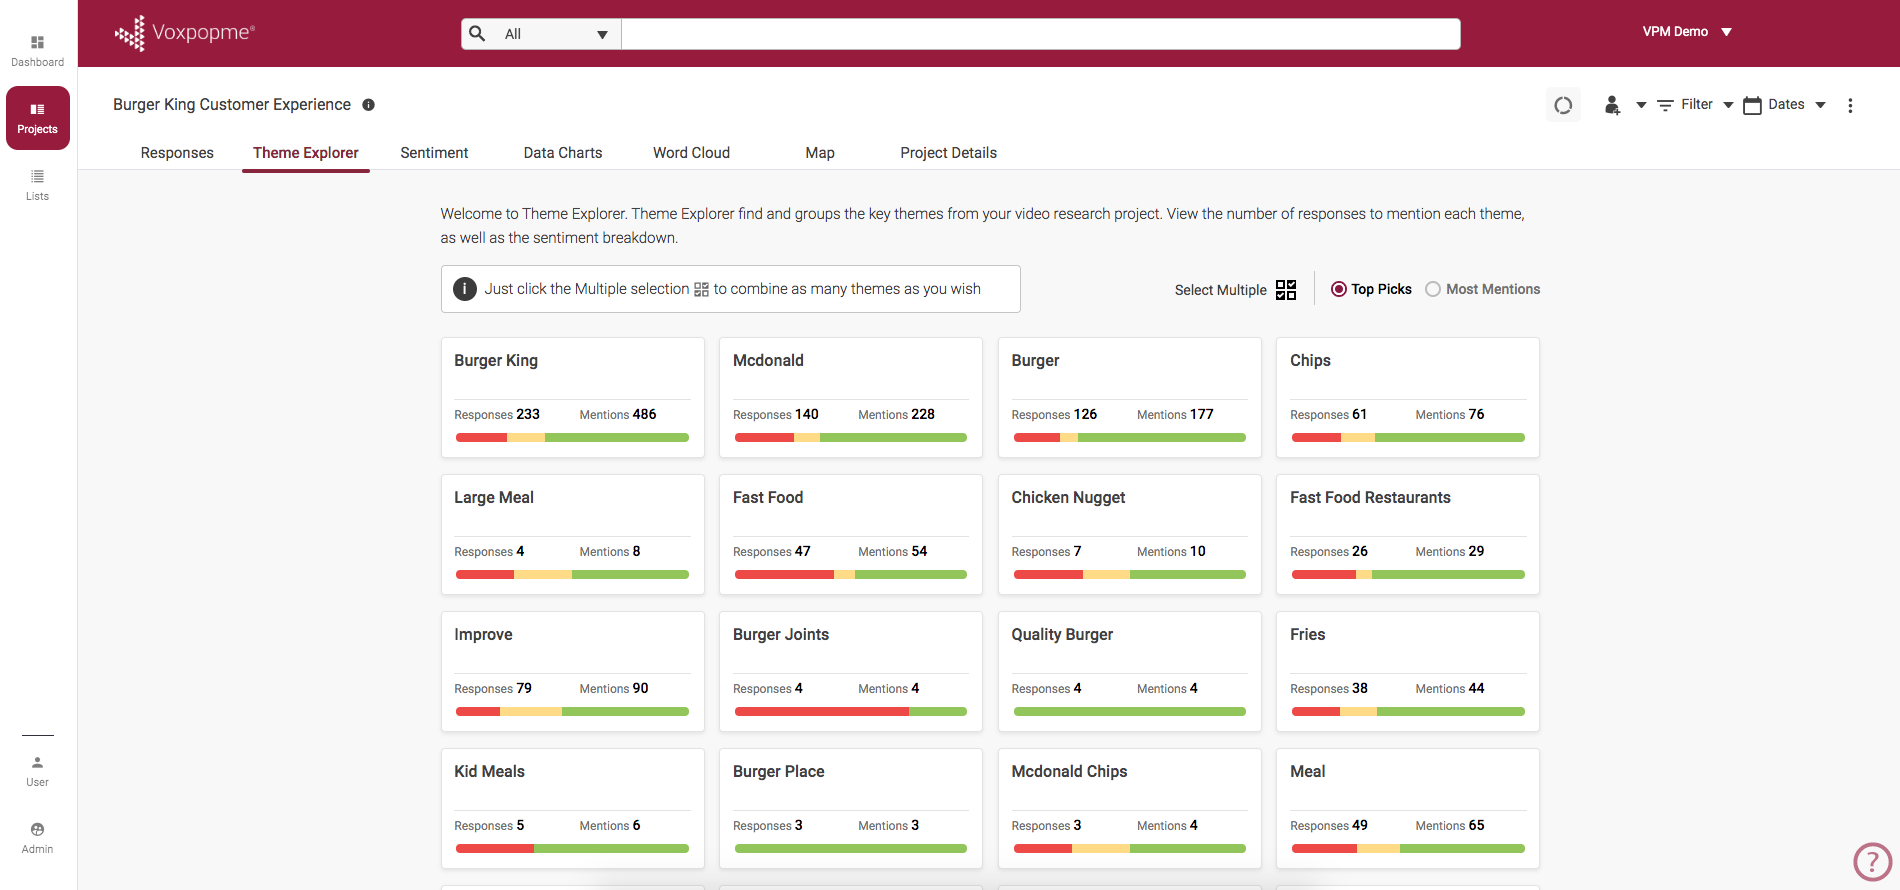The width and height of the screenshot is (1900, 890).
Task: Expand the Dates dropdown arrow
Action: tap(1820, 105)
